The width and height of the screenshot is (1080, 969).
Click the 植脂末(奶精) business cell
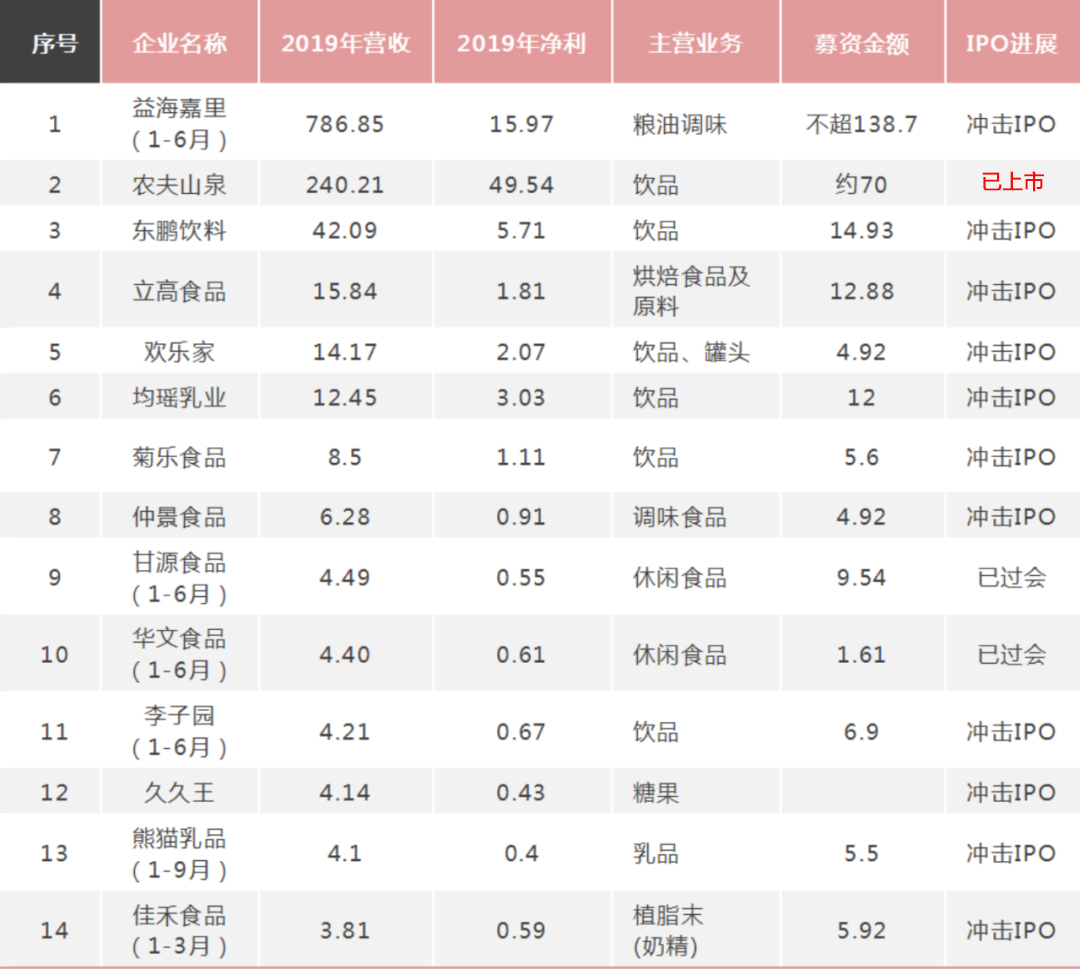tap(668, 930)
